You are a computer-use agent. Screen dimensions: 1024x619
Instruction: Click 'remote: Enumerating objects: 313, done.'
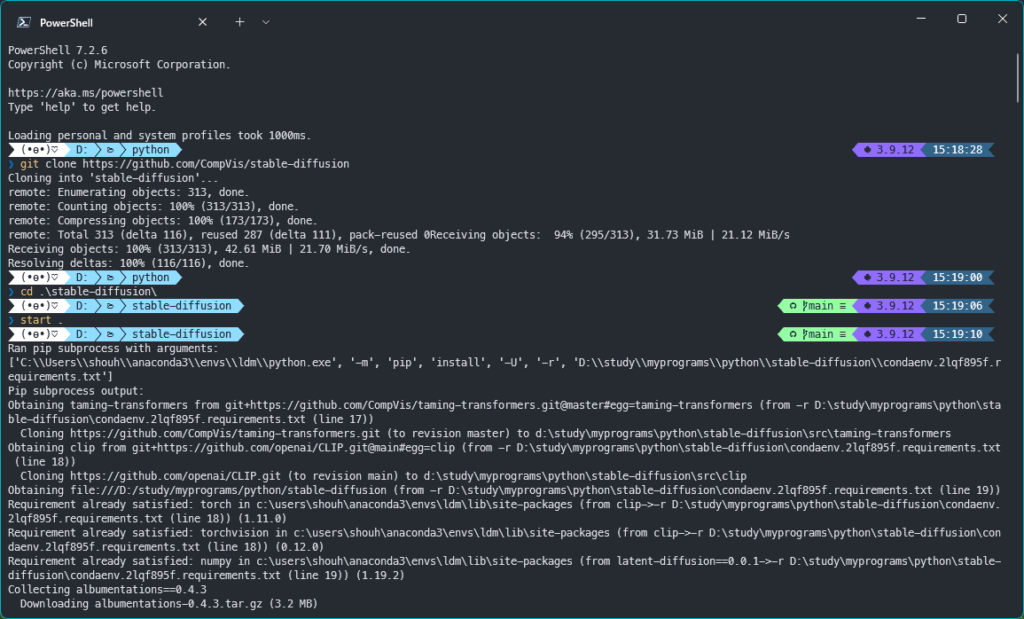pyautogui.click(x=129, y=193)
